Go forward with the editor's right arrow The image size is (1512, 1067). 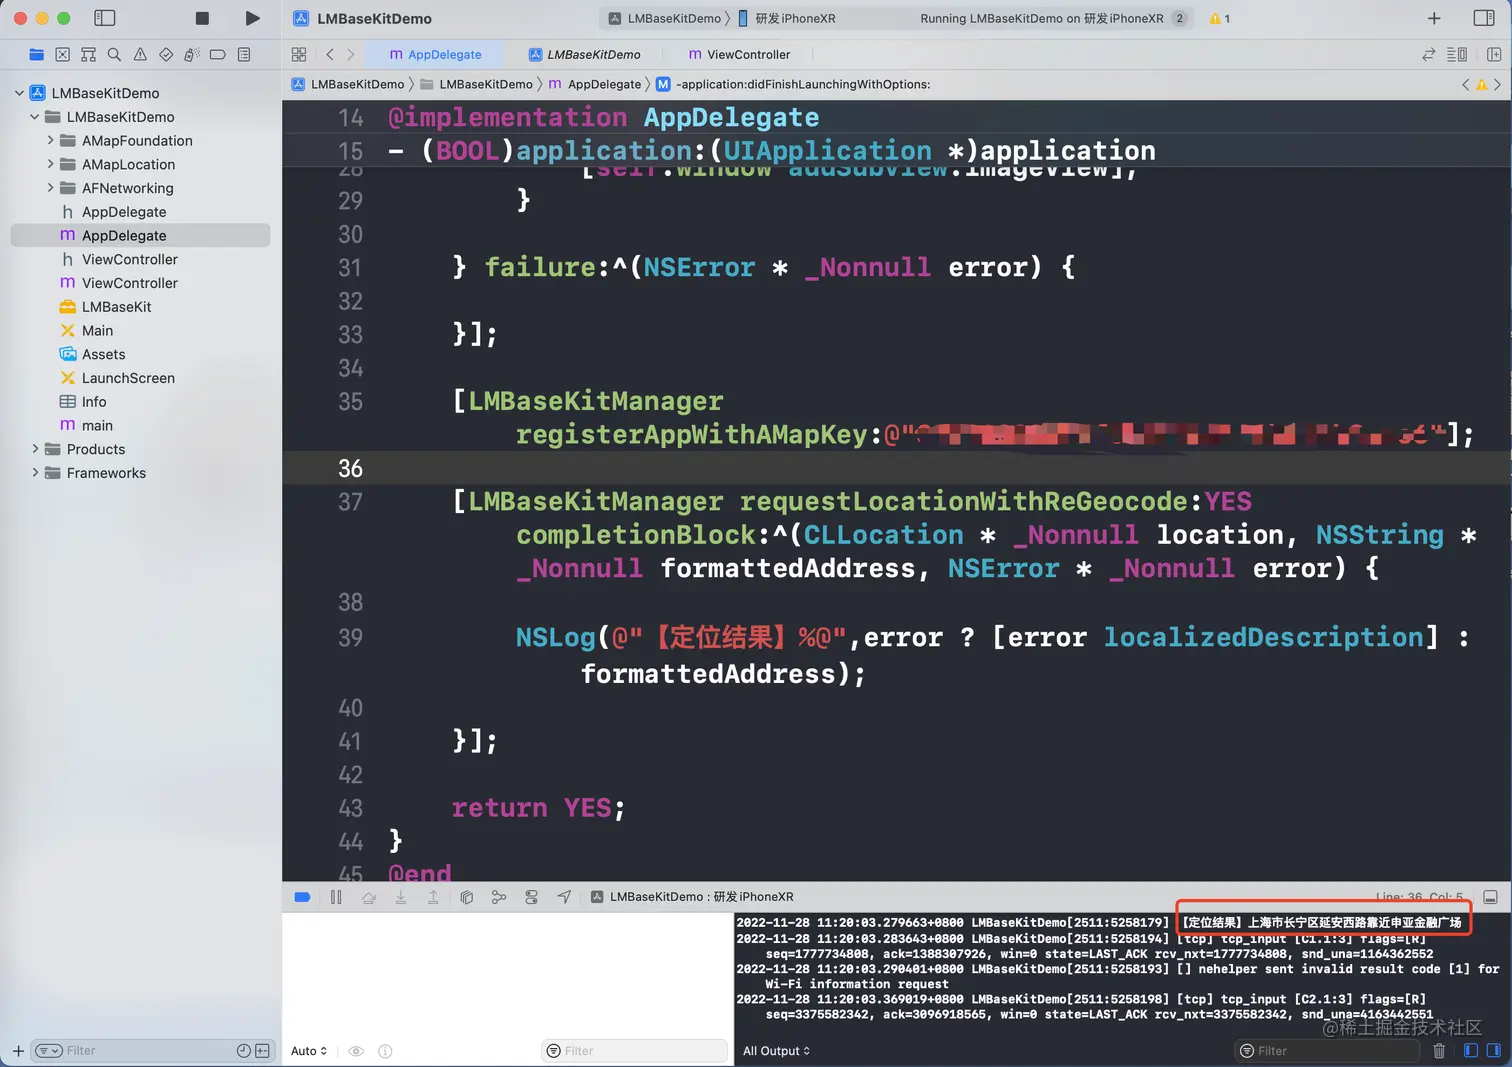point(350,55)
